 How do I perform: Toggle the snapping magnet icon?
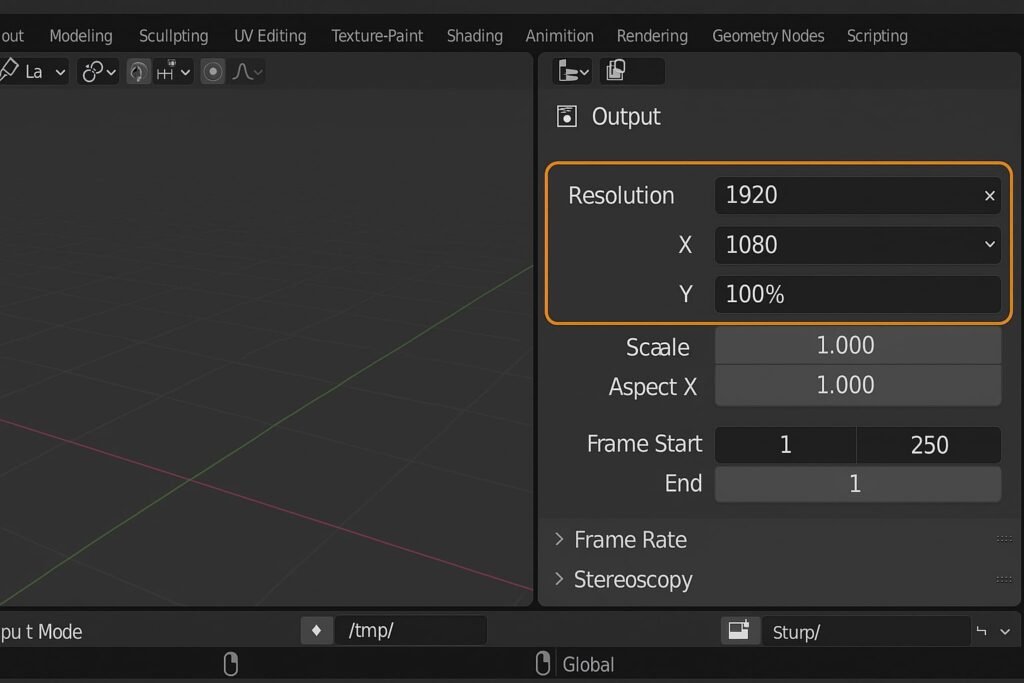click(x=138, y=72)
